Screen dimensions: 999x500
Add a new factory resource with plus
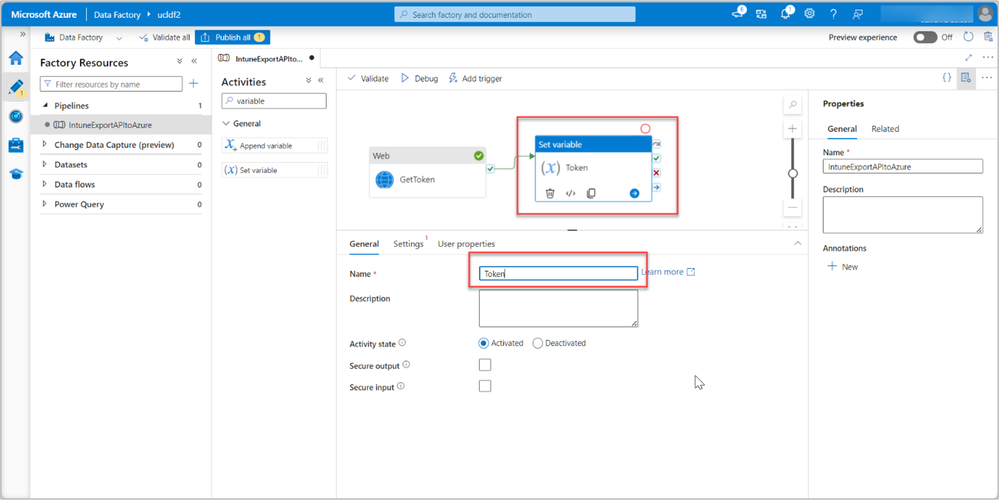(x=194, y=83)
